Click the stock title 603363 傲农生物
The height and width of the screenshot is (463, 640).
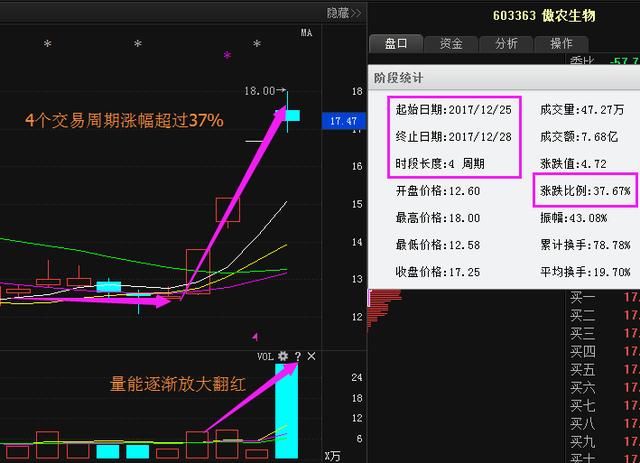544,16
